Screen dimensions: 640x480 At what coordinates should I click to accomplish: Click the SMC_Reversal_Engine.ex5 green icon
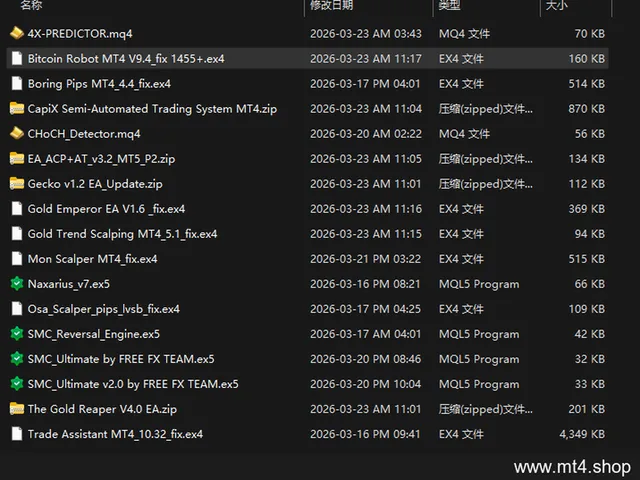click(17, 334)
